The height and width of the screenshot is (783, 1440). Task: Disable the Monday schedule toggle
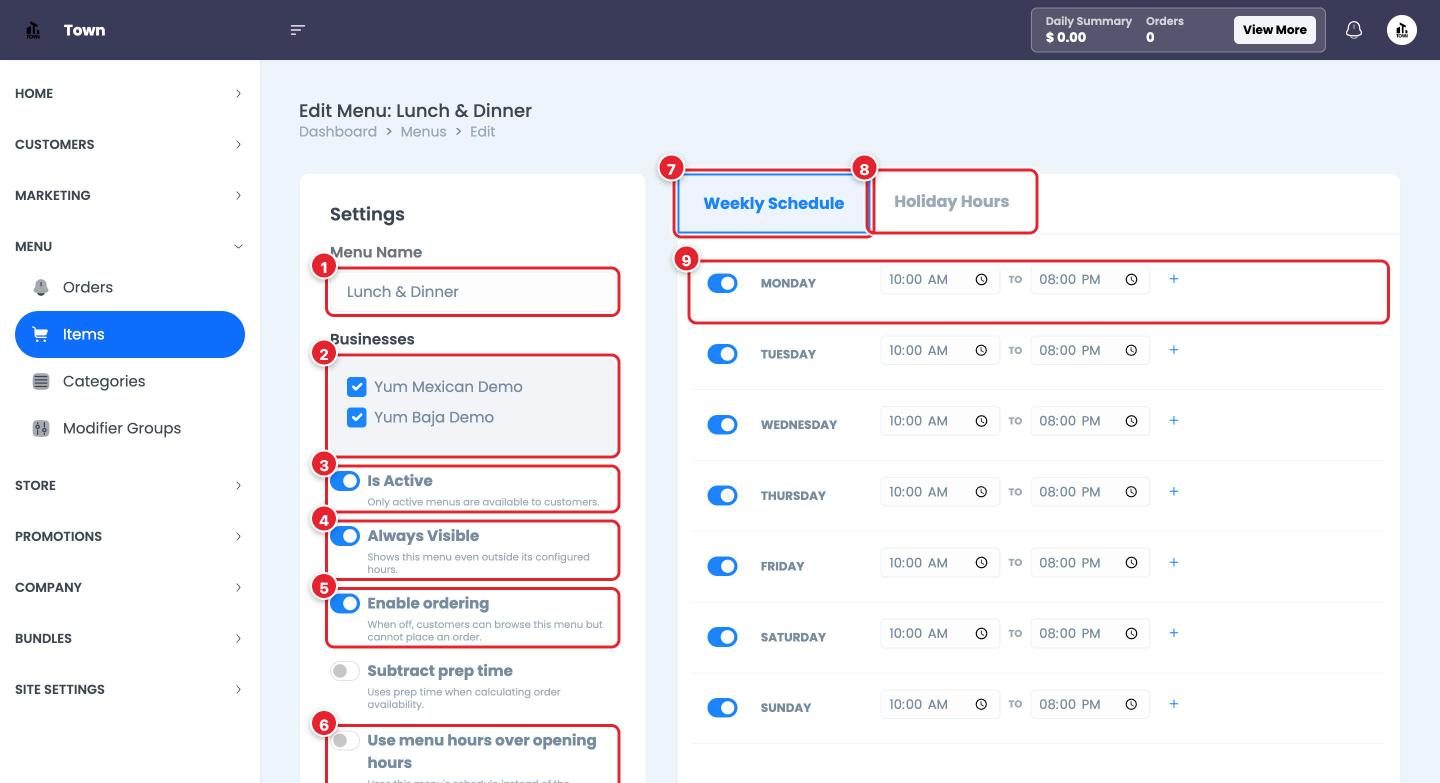pyautogui.click(x=722, y=283)
